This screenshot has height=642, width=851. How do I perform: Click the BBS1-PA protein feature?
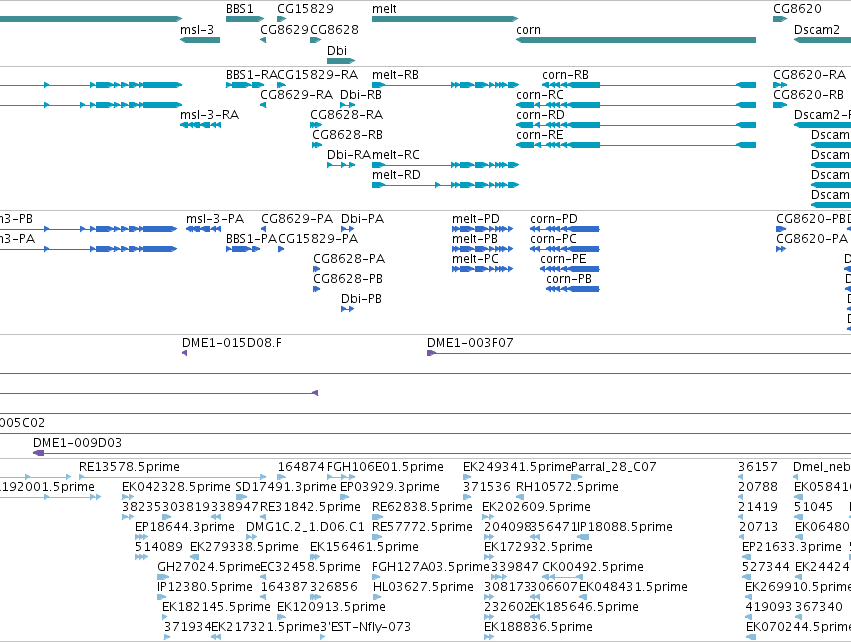(x=243, y=249)
